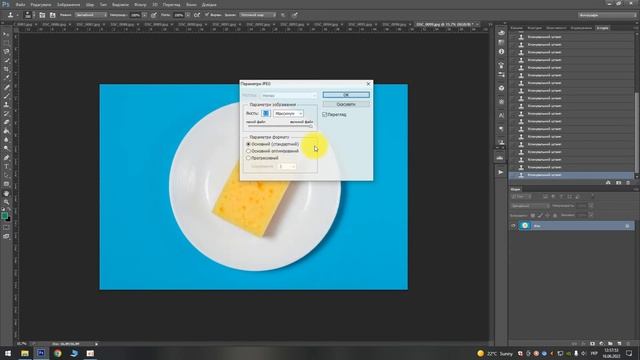The height and width of the screenshot is (360, 640).
Task: Toggle Quick Mask mode in tools panel
Action: point(6,228)
